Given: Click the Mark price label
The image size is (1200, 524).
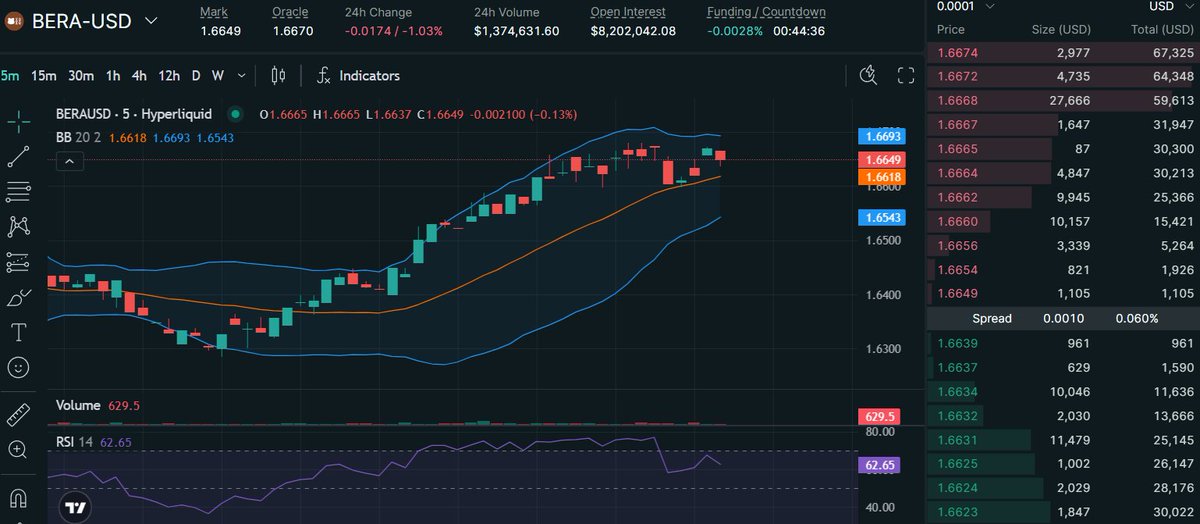Looking at the screenshot, I should click(213, 12).
